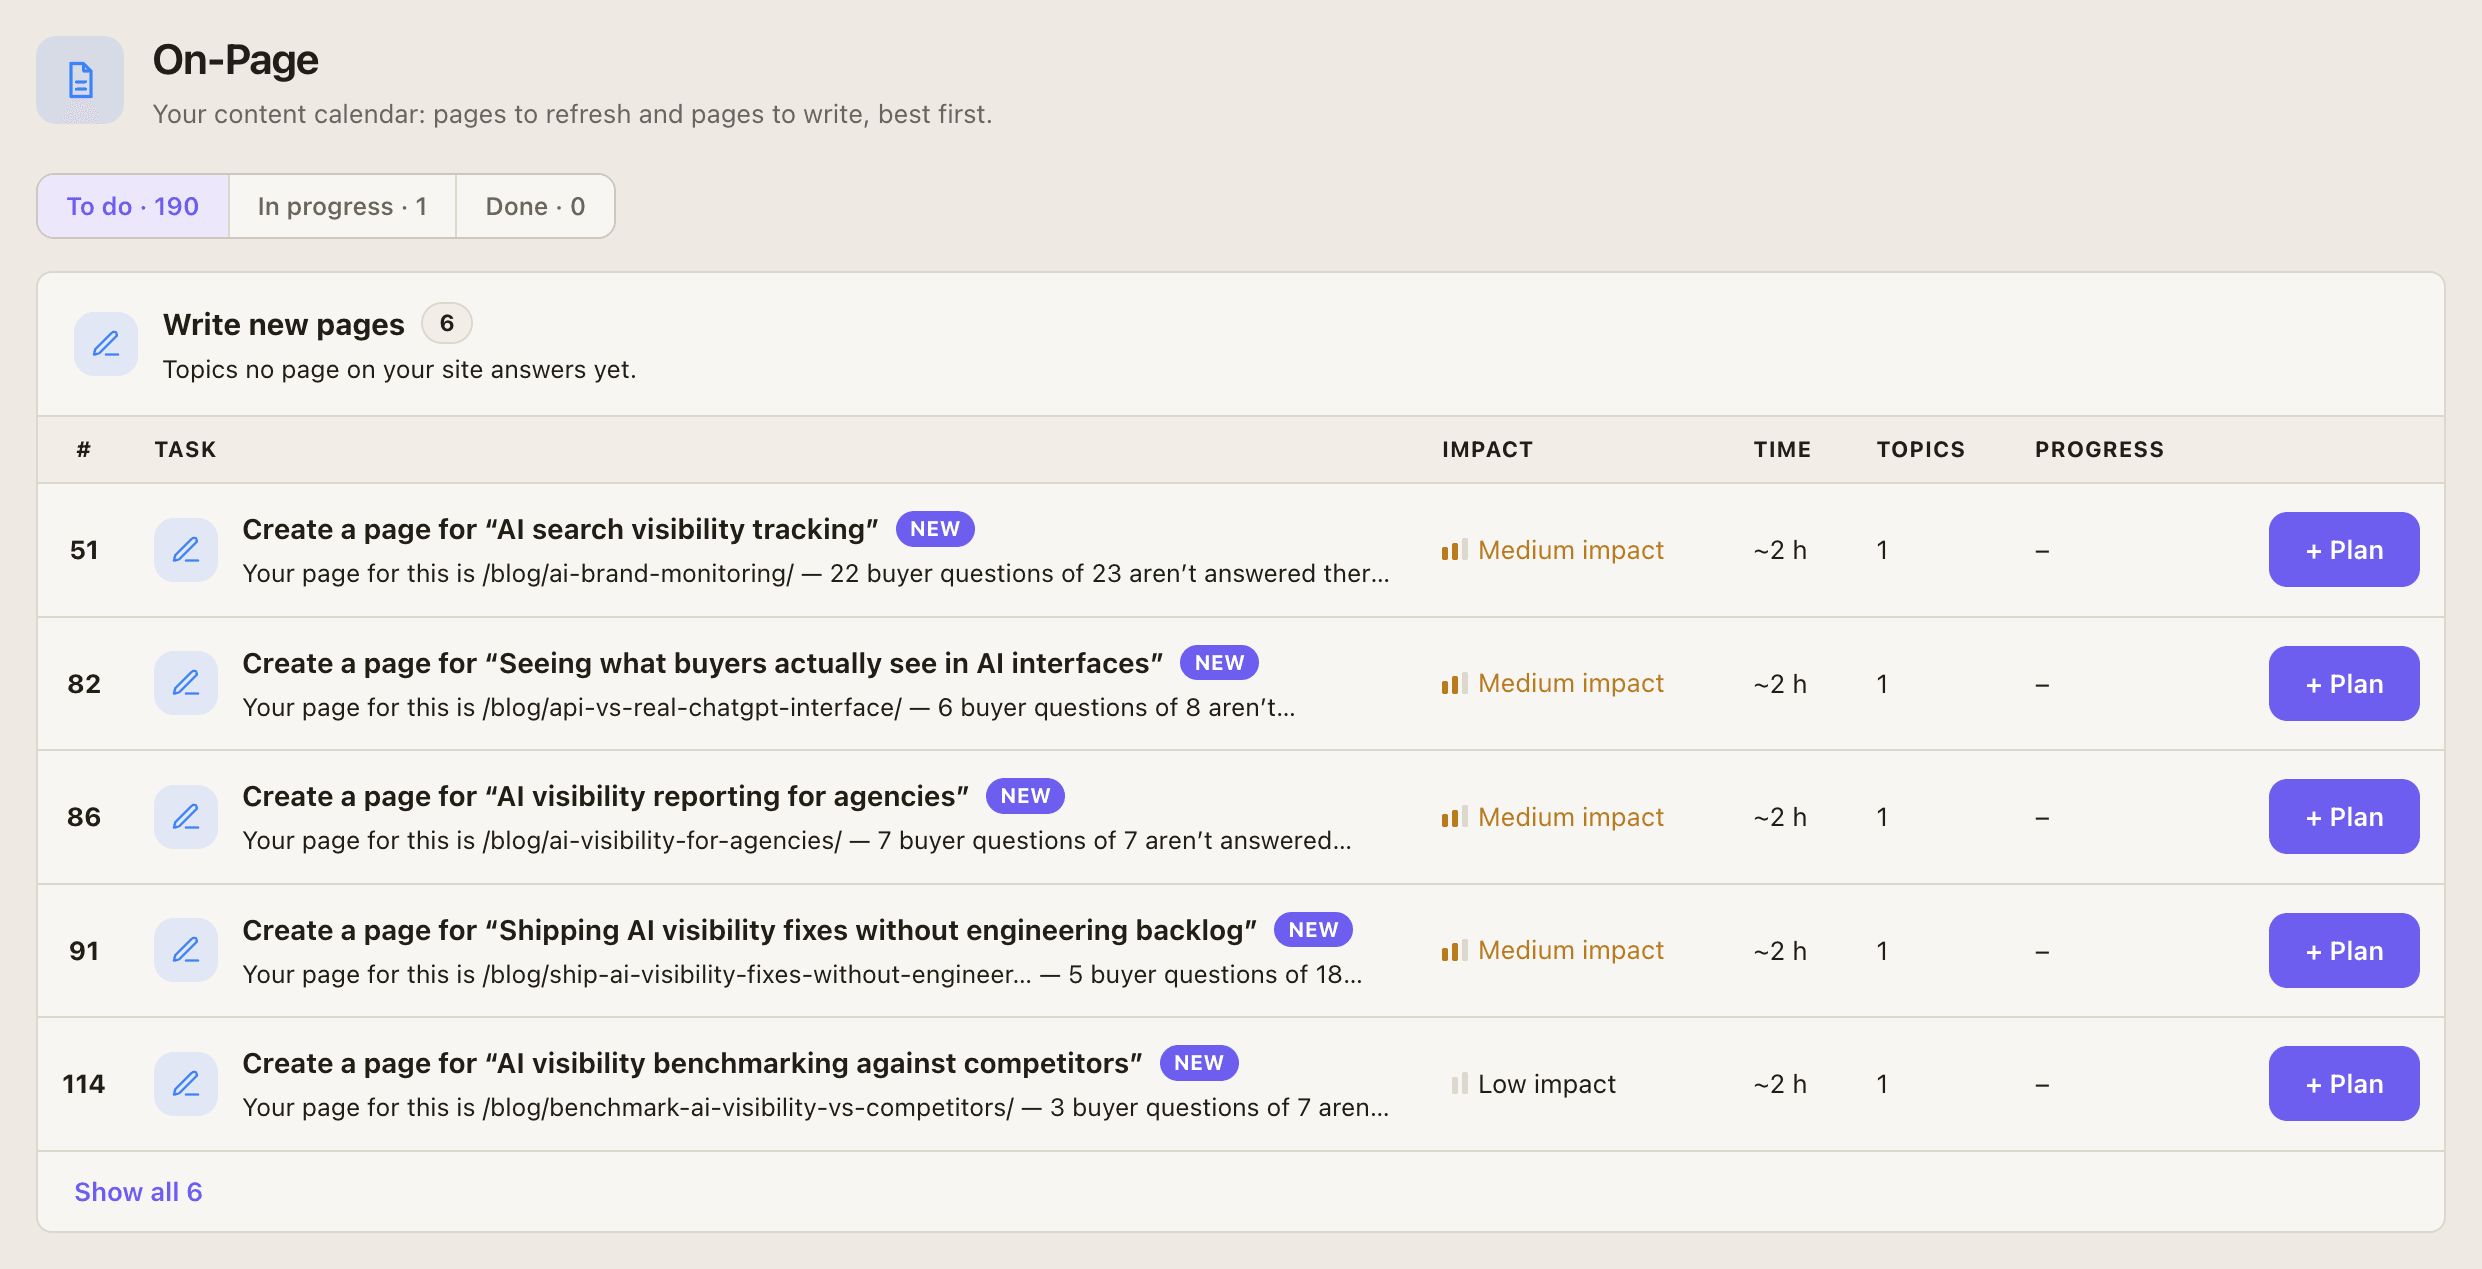Click the count badge 6 next to Write new pages
The width and height of the screenshot is (2482, 1269).
[446, 323]
